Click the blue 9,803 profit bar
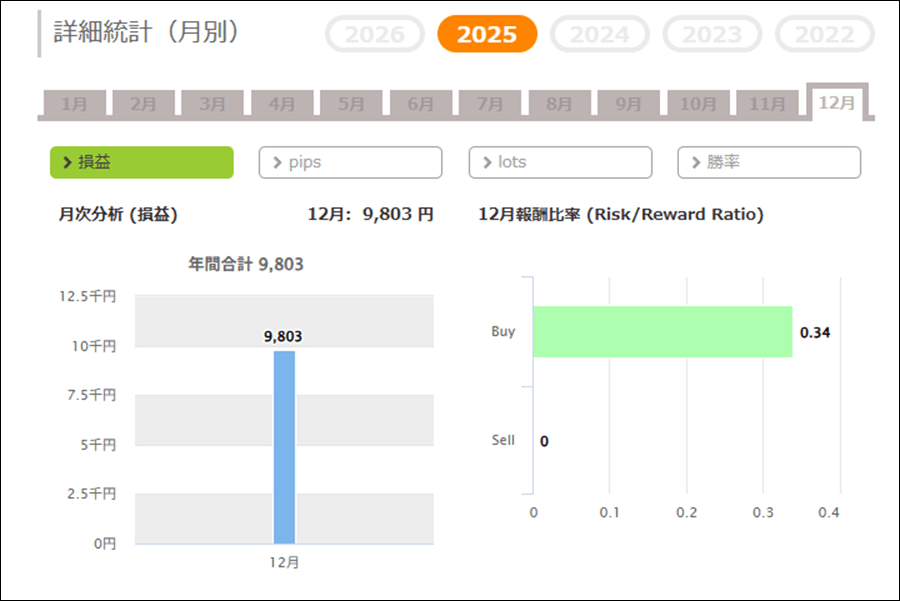The image size is (900, 601). coord(284,447)
